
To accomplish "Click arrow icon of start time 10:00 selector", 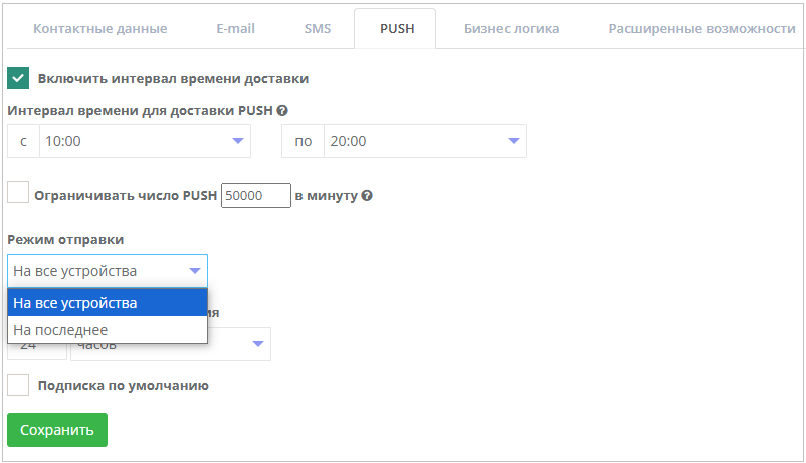I will 237,141.
